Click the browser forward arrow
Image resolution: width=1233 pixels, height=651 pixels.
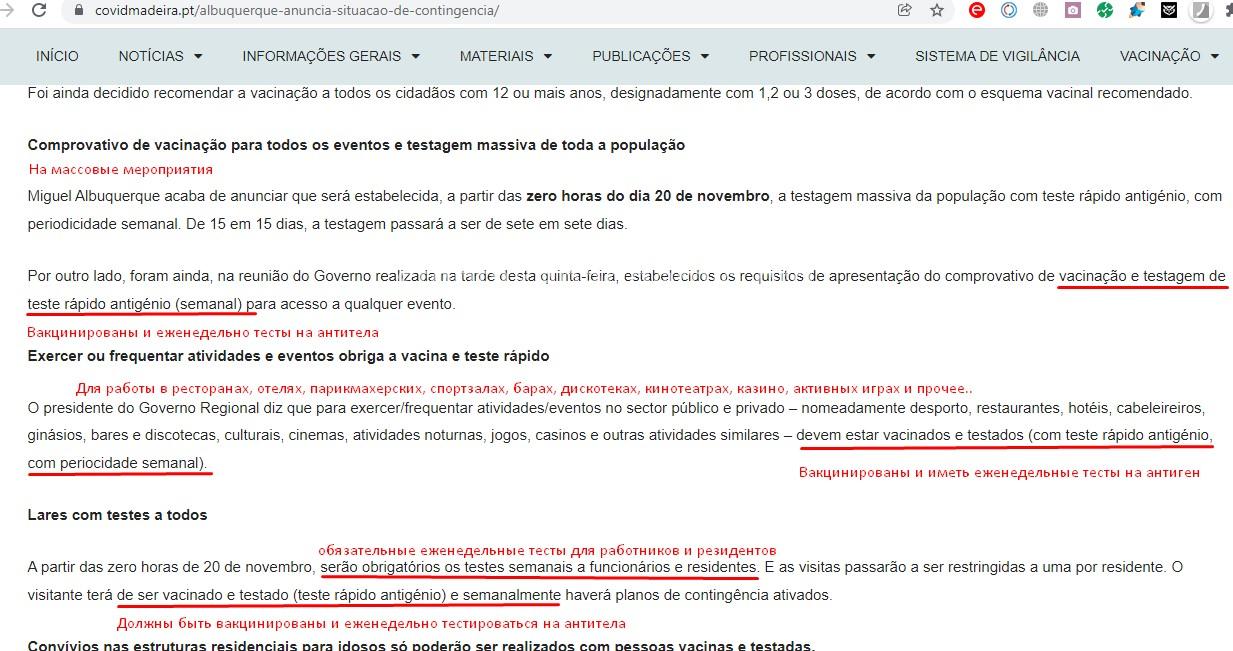click(8, 10)
